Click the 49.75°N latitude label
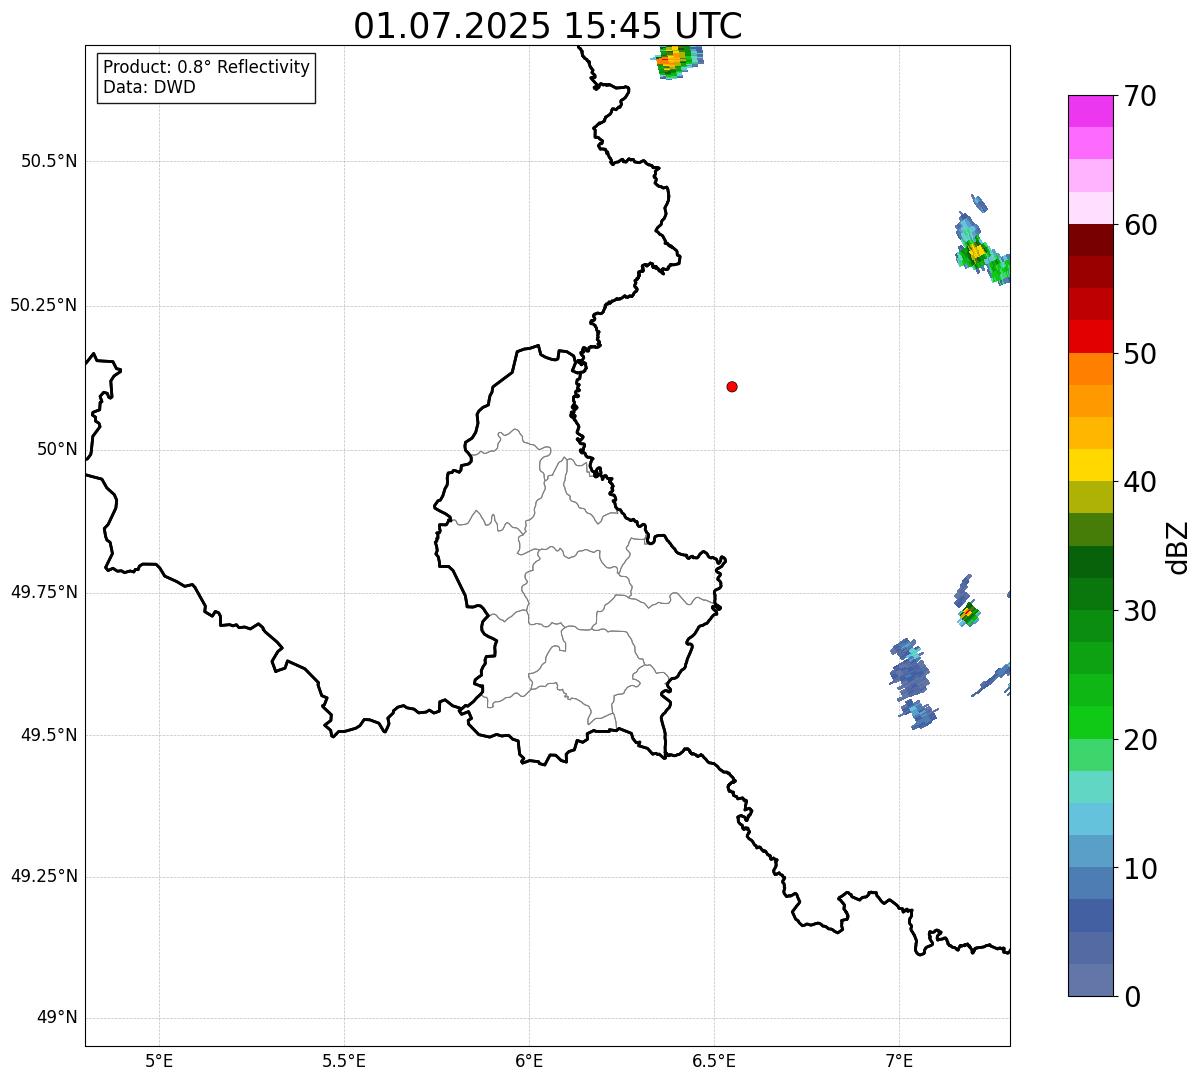This screenshot has width=1202, height=1081. tap(44, 592)
